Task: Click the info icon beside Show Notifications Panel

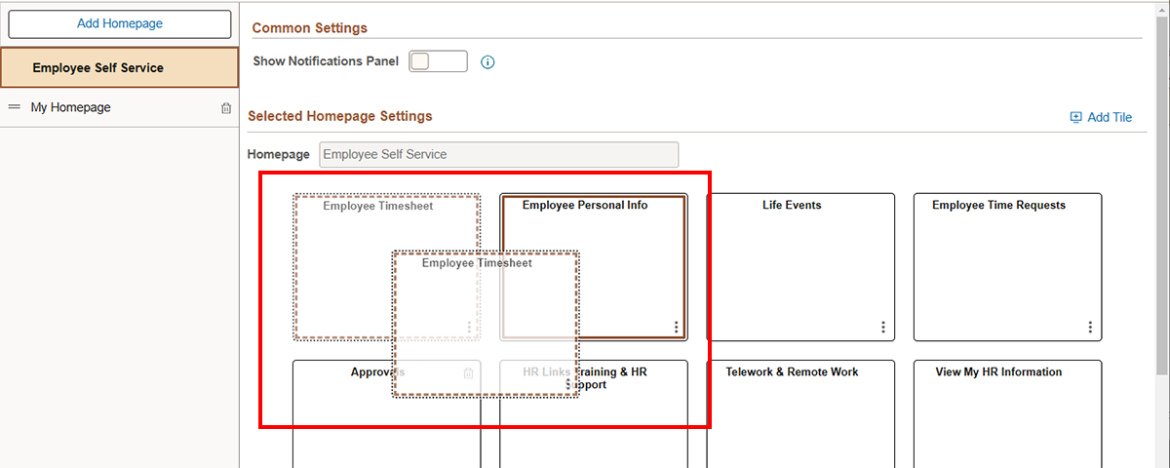Action: point(488,62)
